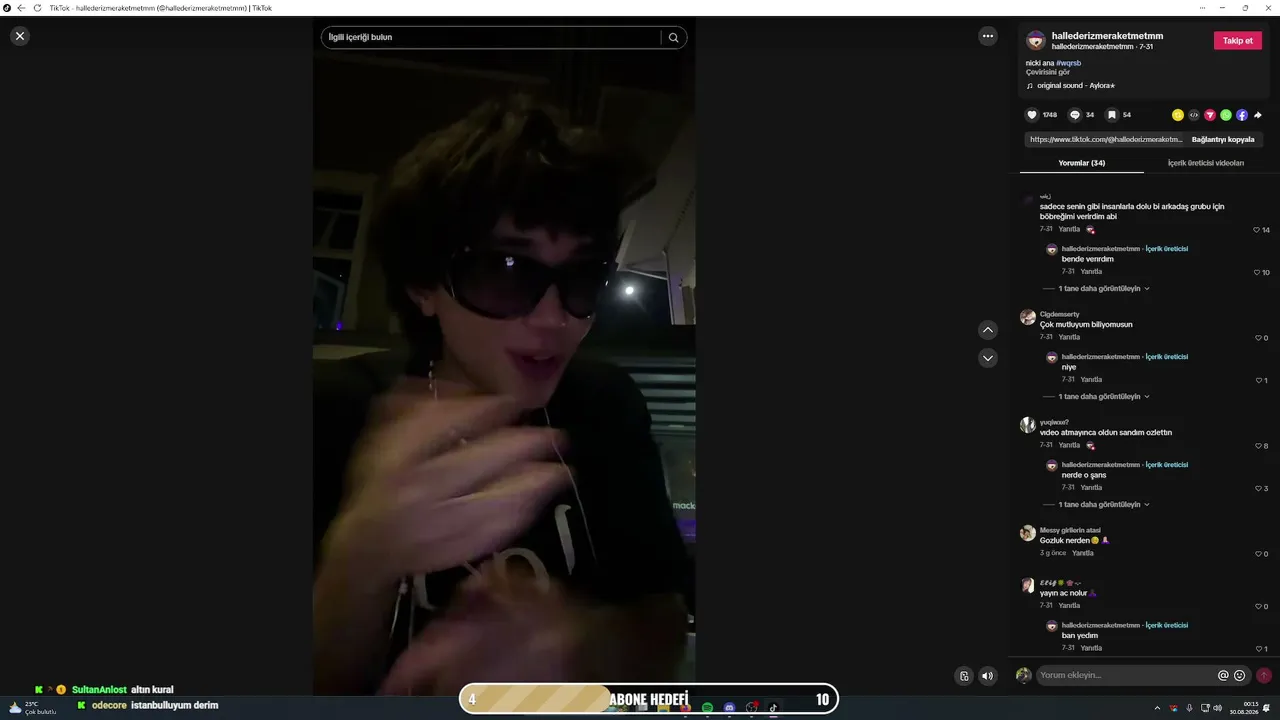The image size is (1280, 720).
Task: Switch to Yorumlar (34) tab
Action: 1082,163
